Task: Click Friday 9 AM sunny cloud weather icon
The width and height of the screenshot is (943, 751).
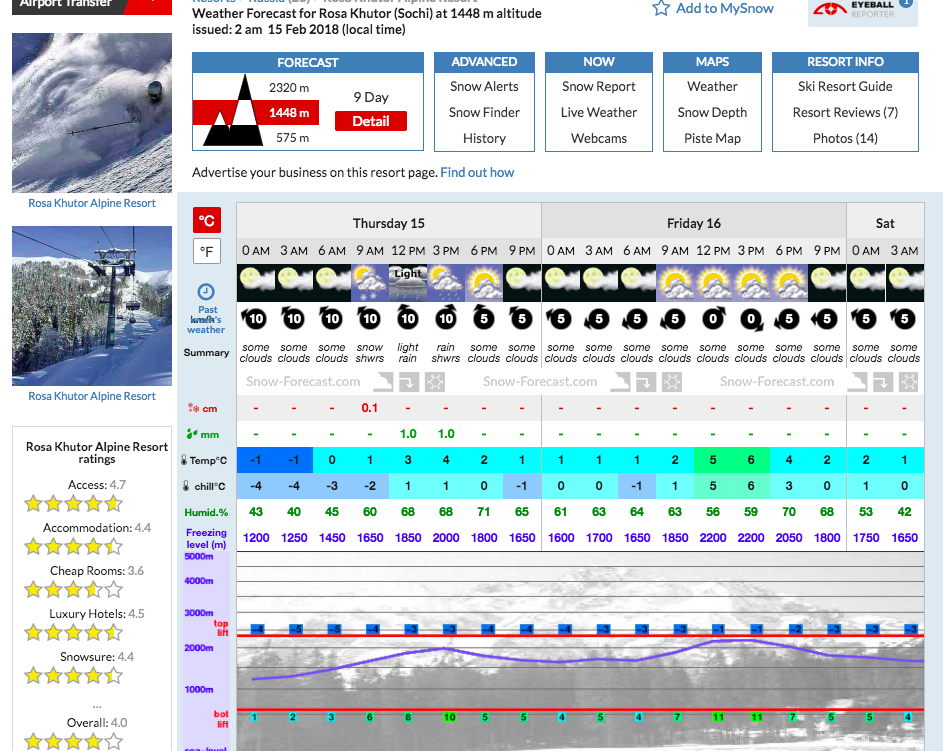Action: click(x=675, y=283)
